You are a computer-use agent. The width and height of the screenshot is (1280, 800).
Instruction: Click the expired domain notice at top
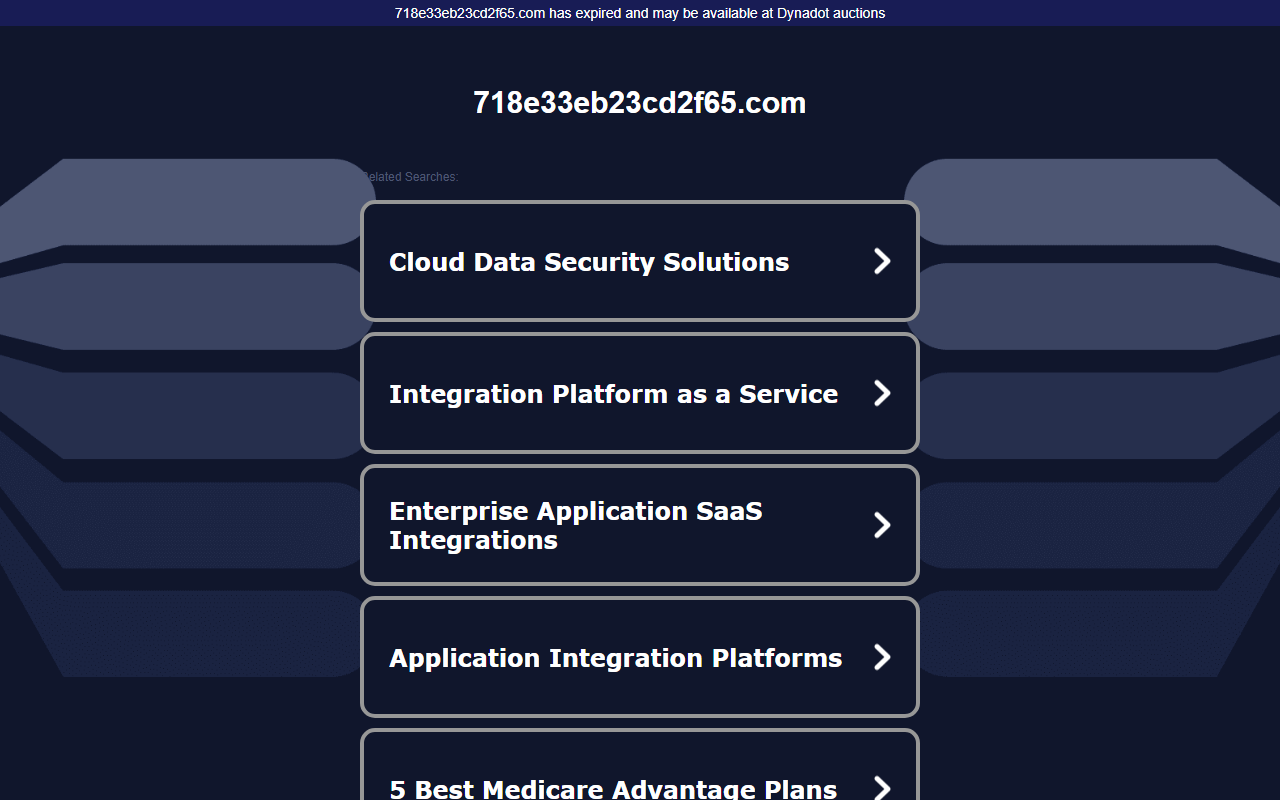(x=640, y=13)
